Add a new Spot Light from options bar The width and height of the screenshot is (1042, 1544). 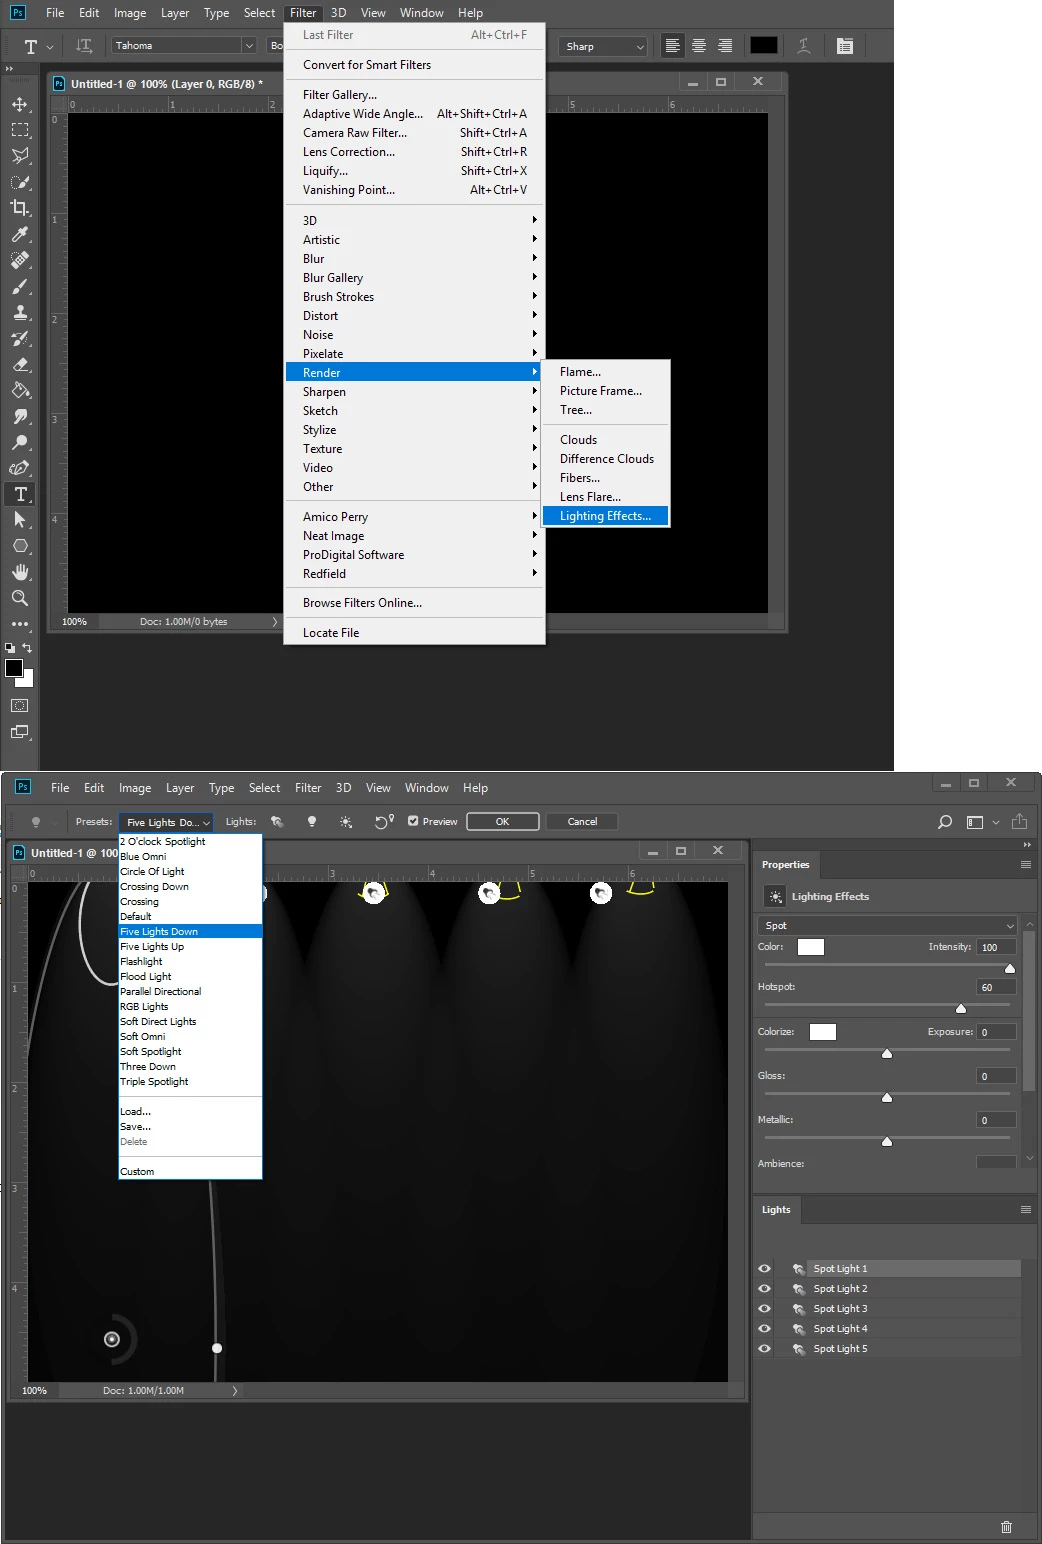(278, 822)
